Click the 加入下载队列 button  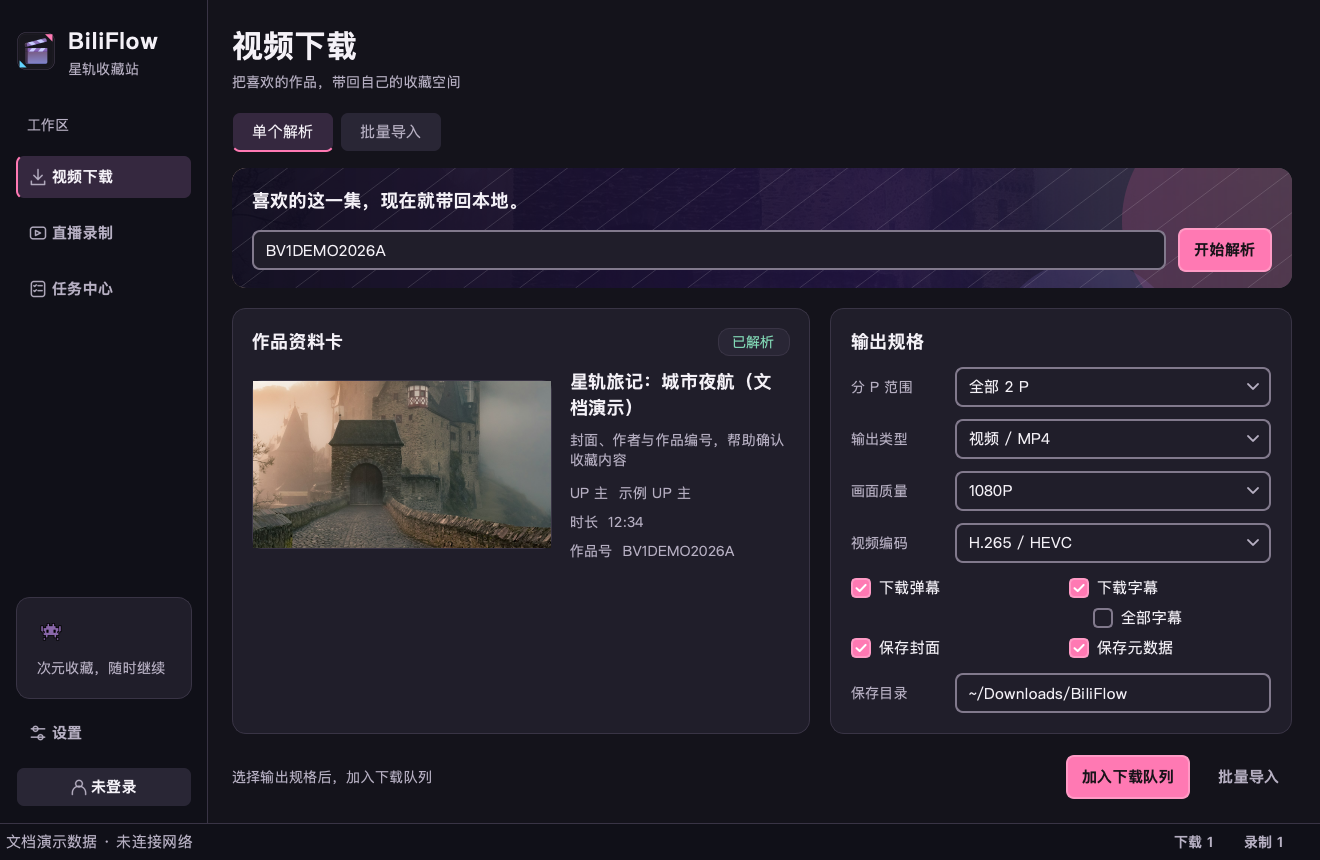1128,777
